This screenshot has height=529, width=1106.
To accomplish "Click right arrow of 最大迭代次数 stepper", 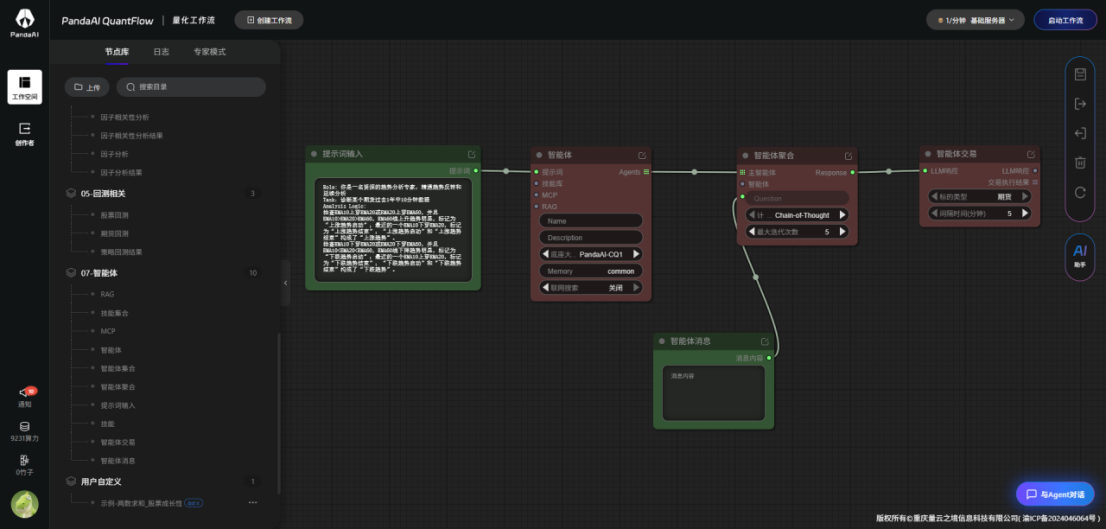I will 842,232.
